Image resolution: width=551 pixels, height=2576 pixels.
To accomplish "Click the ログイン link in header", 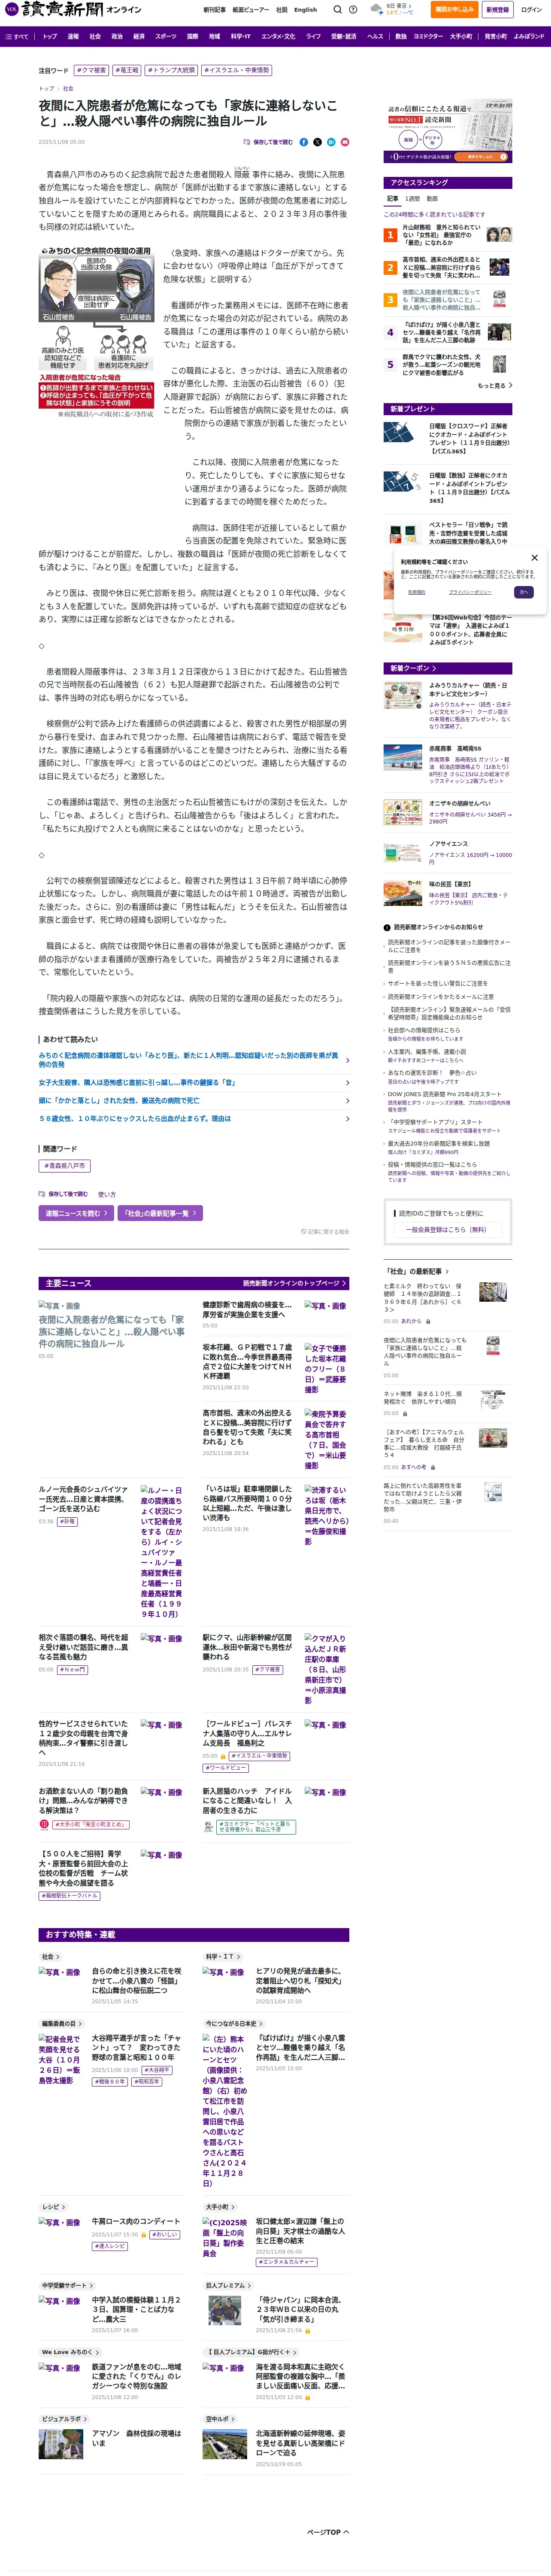I will (x=531, y=9).
